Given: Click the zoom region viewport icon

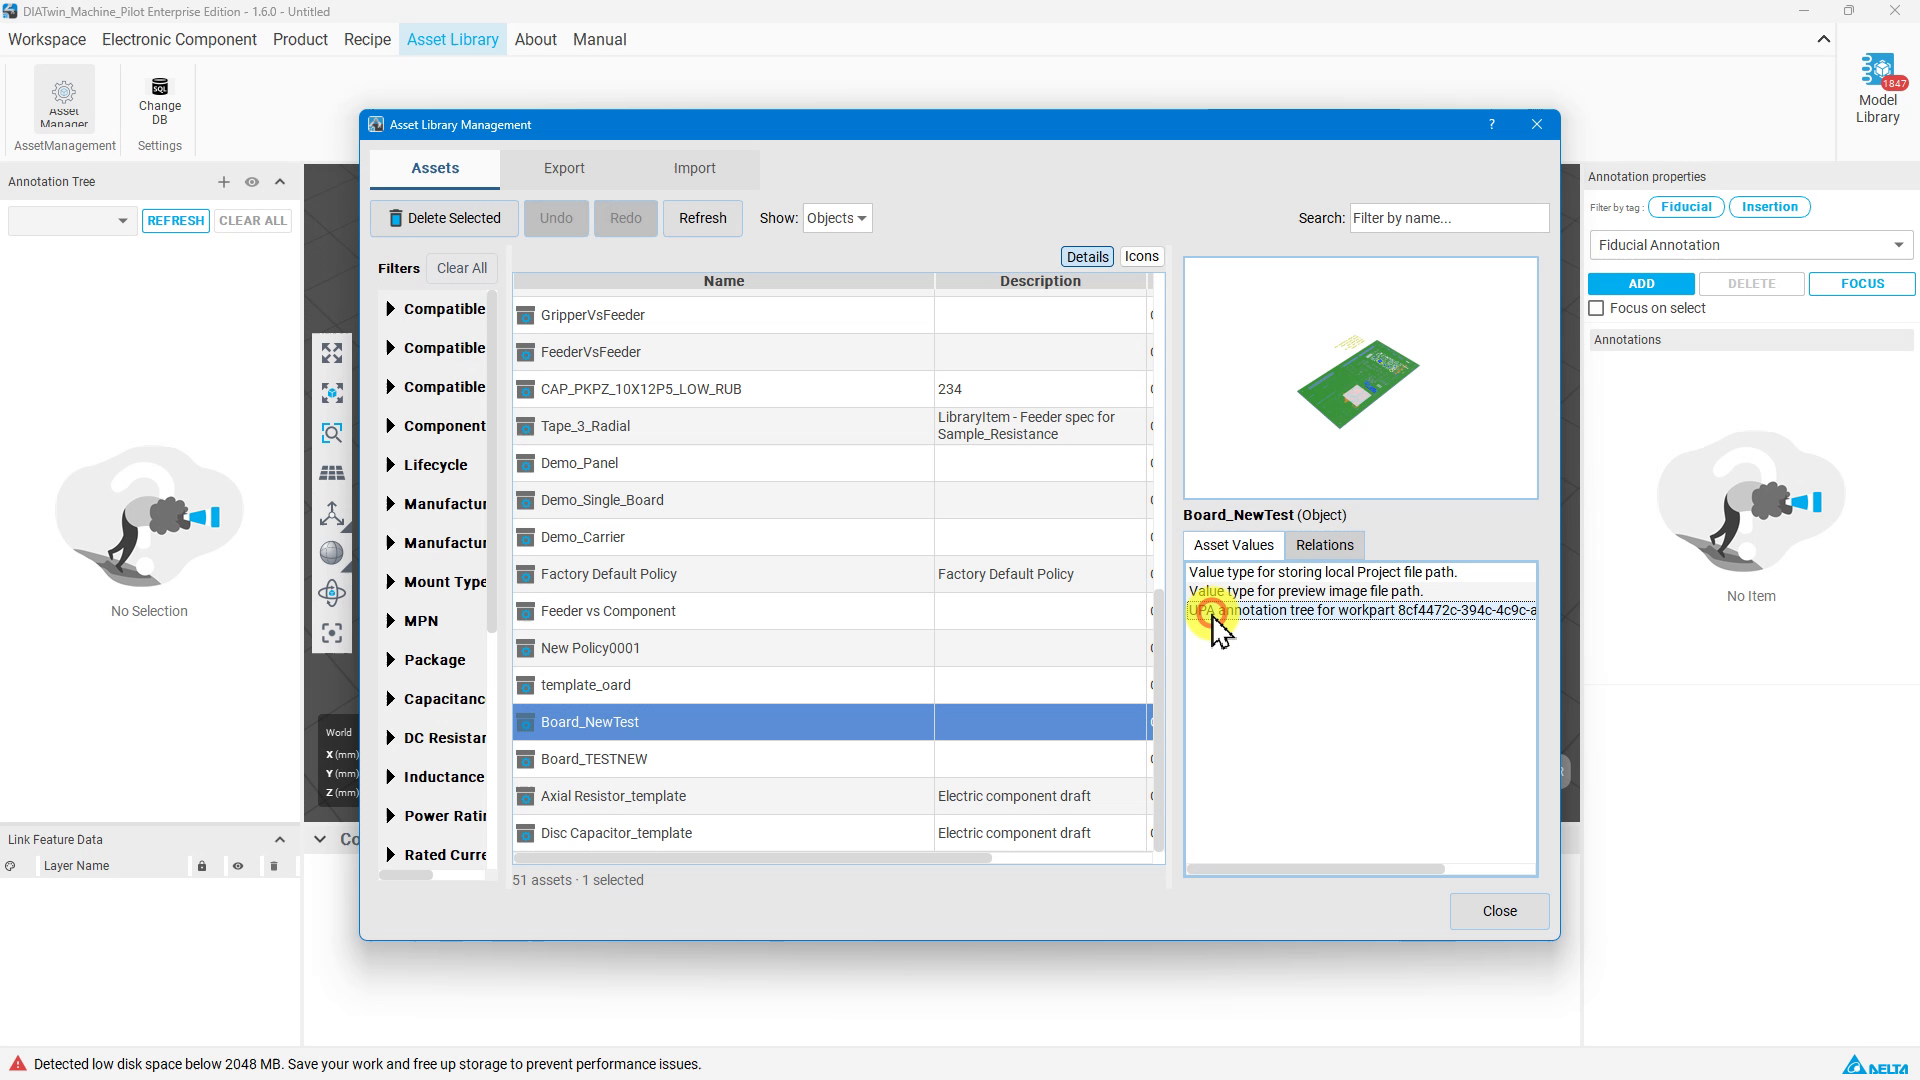Looking at the screenshot, I should pyautogui.click(x=332, y=433).
